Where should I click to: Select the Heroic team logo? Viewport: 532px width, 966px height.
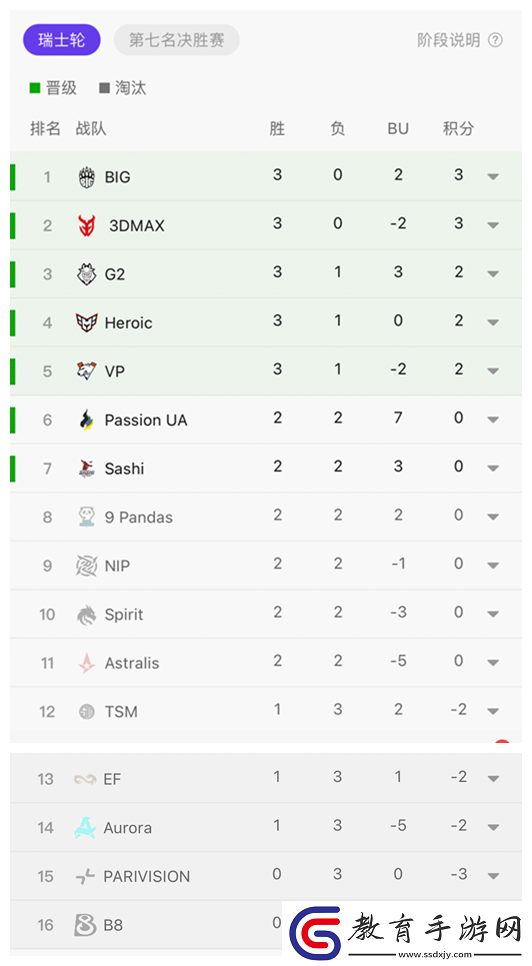[x=87, y=322]
